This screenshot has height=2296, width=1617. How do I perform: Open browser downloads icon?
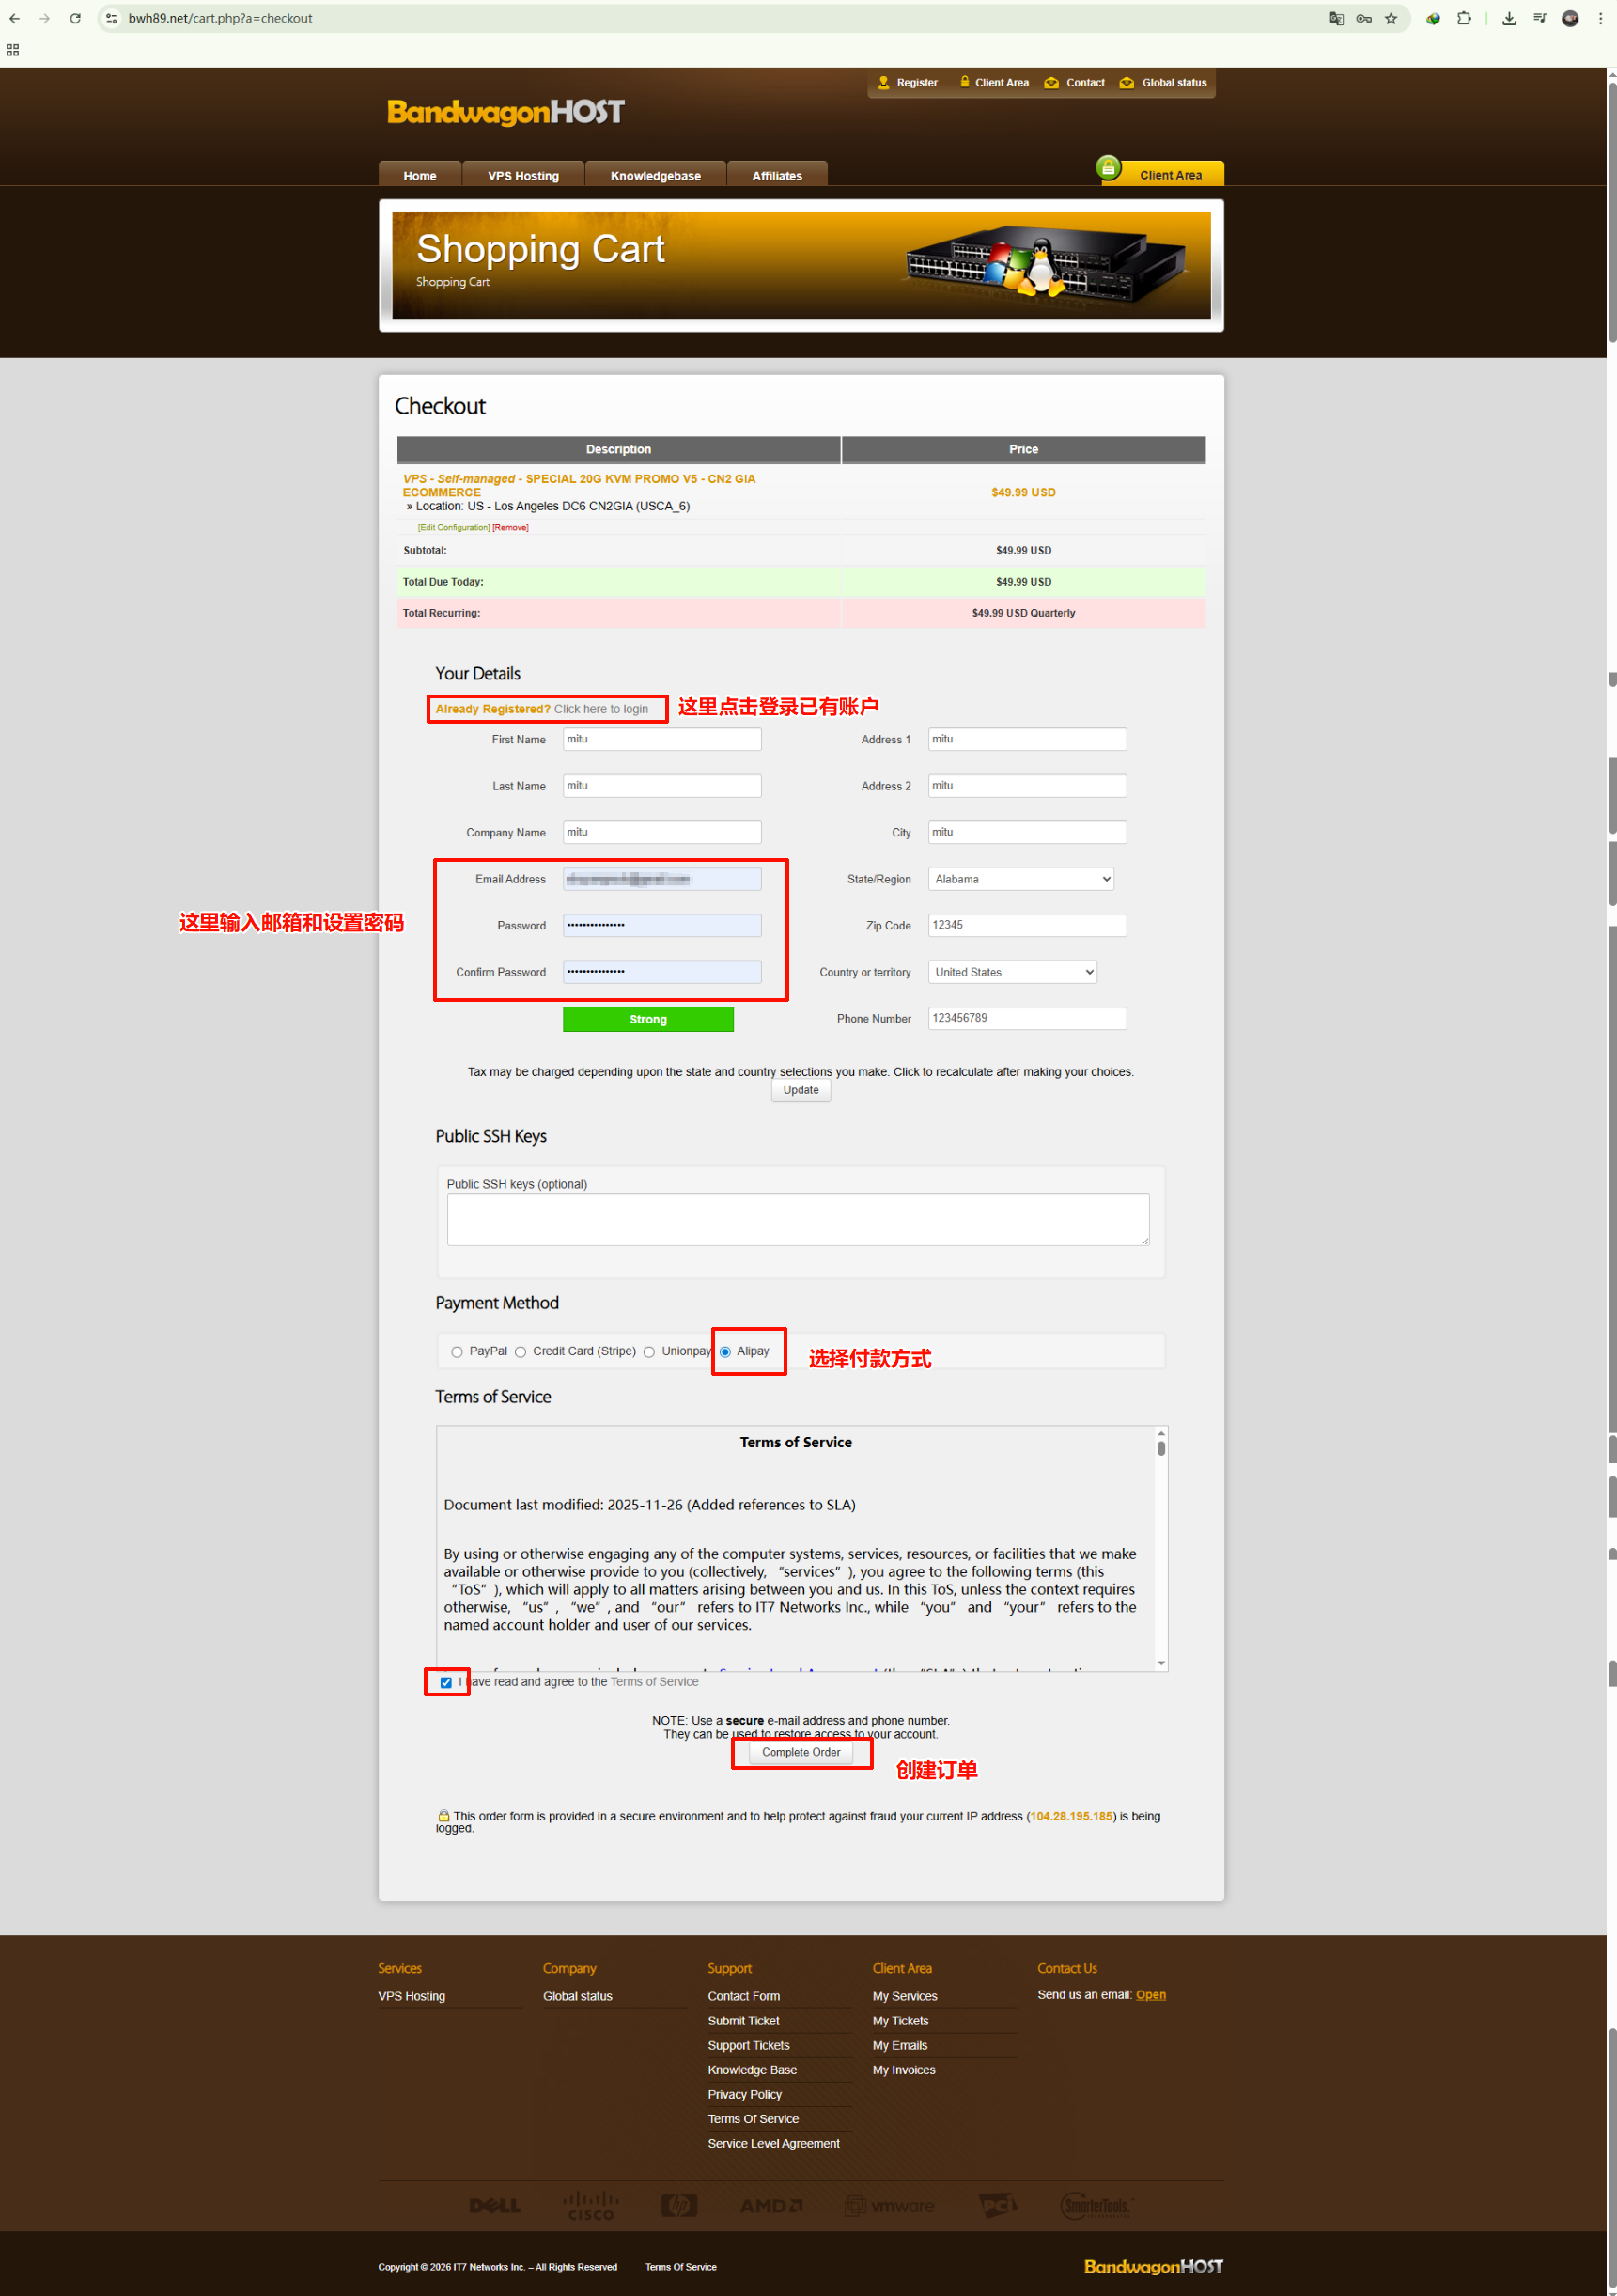click(x=1509, y=18)
